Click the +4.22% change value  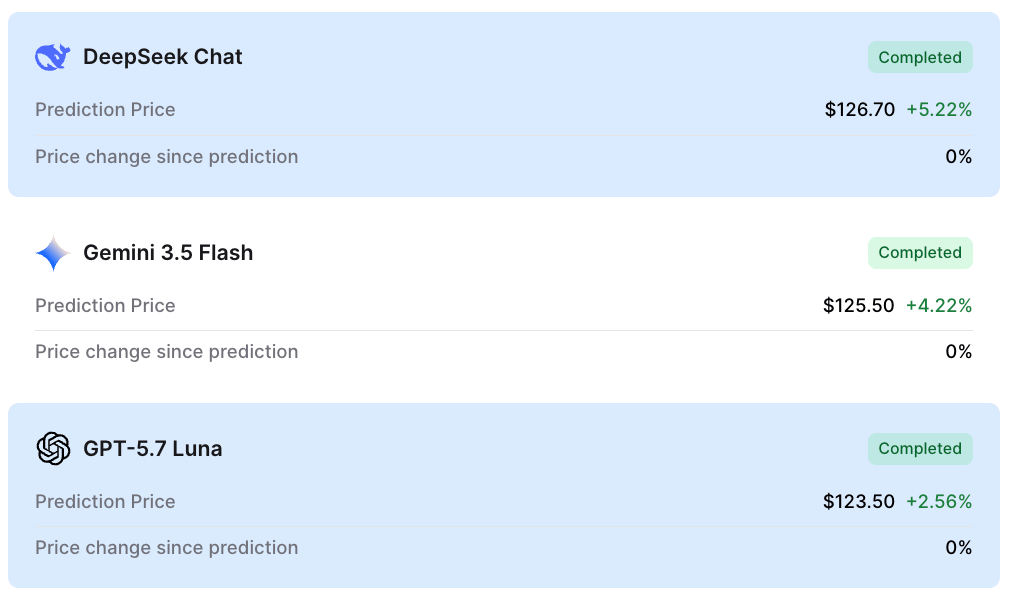click(x=939, y=305)
